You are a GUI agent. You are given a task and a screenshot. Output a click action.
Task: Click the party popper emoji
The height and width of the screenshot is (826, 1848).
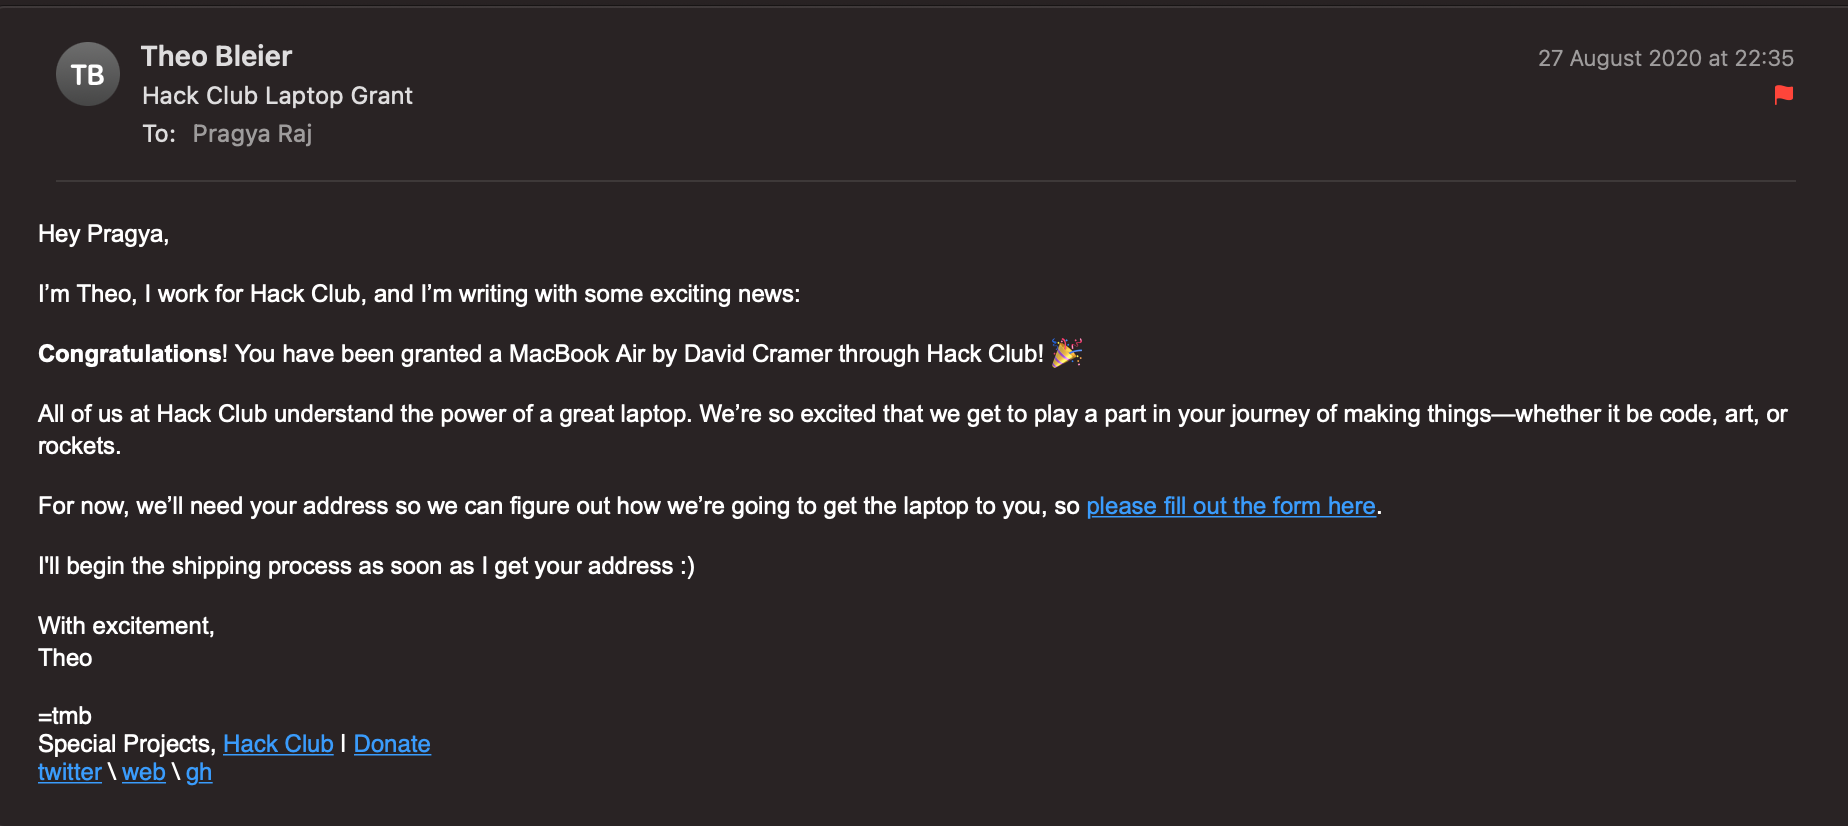pos(1067,352)
